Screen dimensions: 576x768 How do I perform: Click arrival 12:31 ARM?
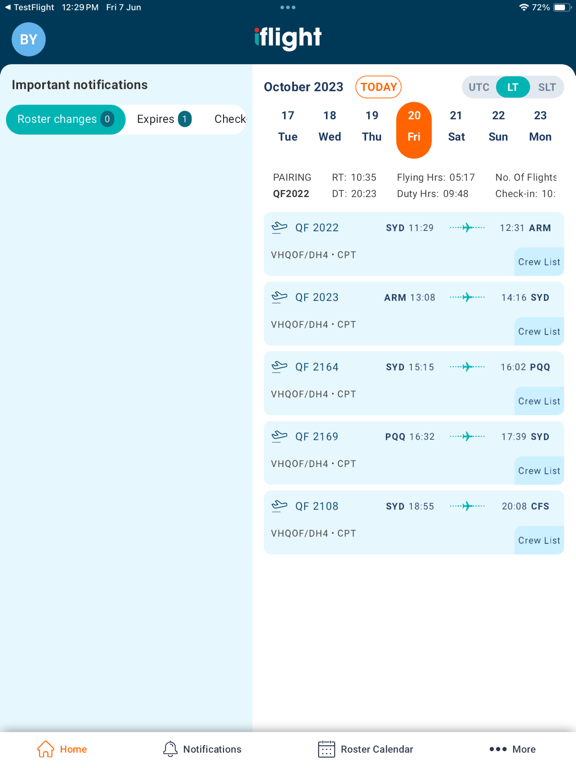pos(525,228)
